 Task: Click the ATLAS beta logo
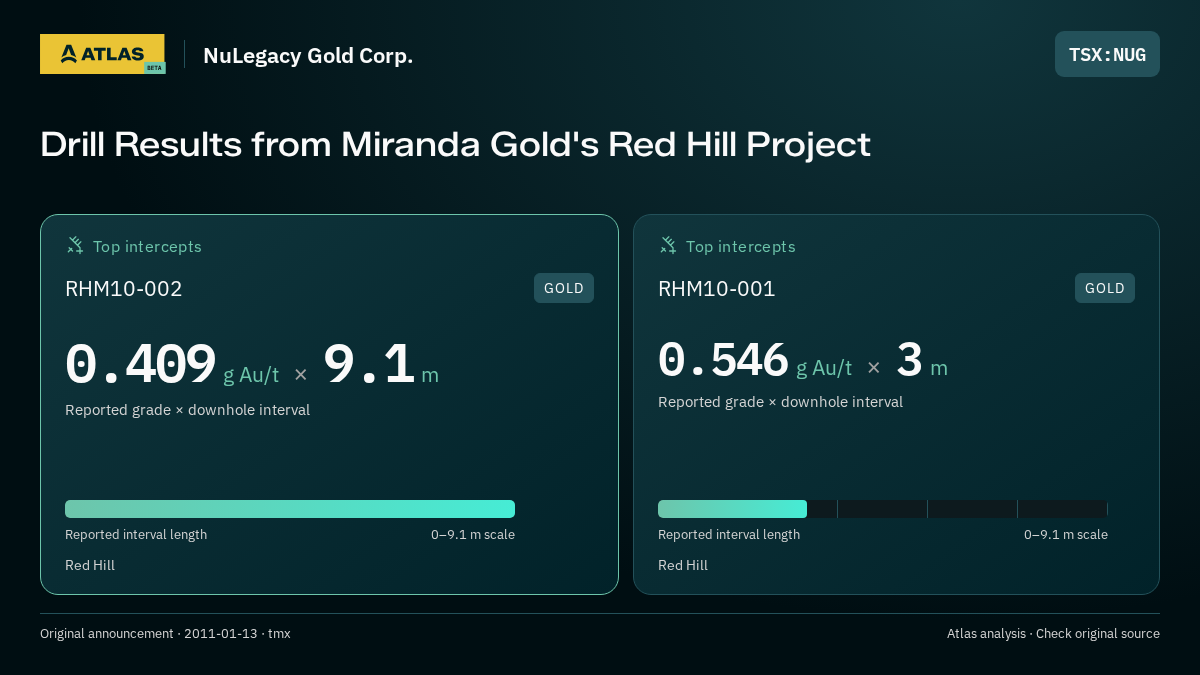102,54
